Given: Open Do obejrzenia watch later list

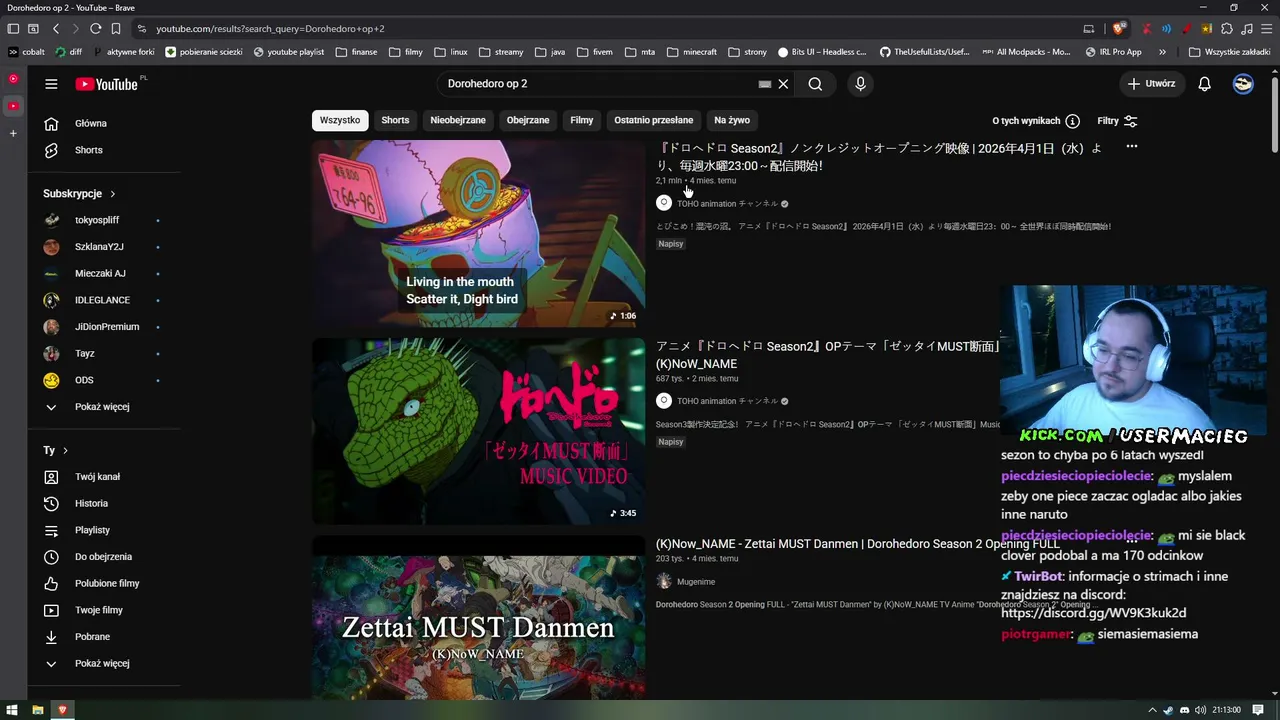Looking at the screenshot, I should 104,557.
